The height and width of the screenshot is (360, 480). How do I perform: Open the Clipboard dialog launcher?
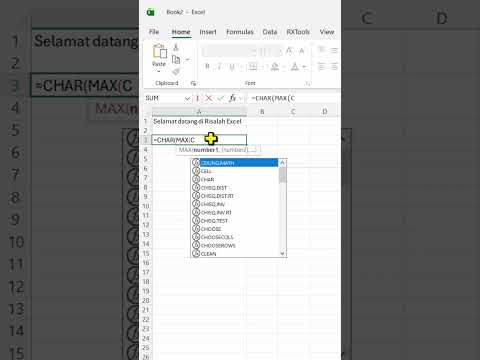tap(193, 83)
